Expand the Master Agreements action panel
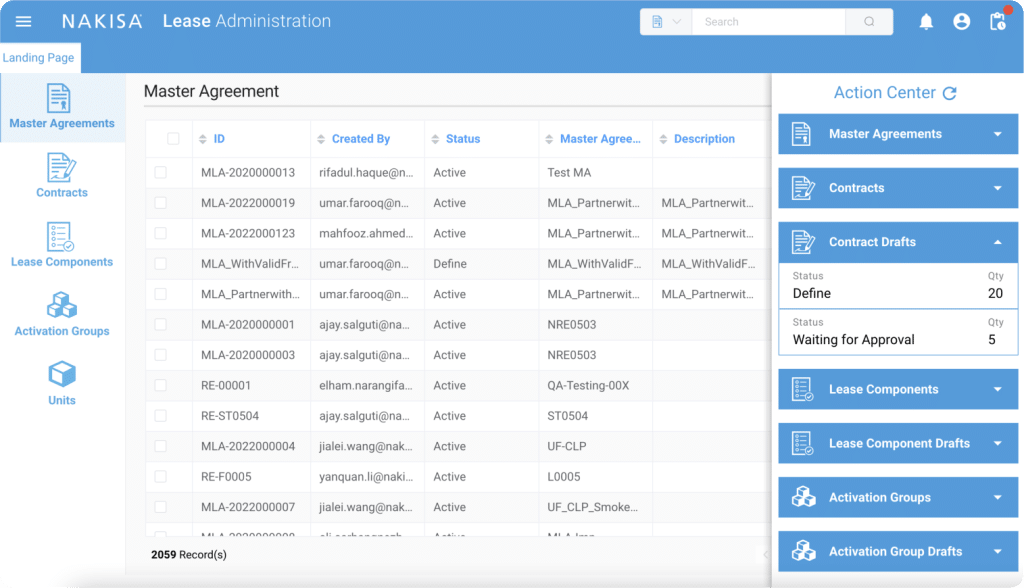The image size is (1024, 588). pyautogui.click(x=897, y=134)
